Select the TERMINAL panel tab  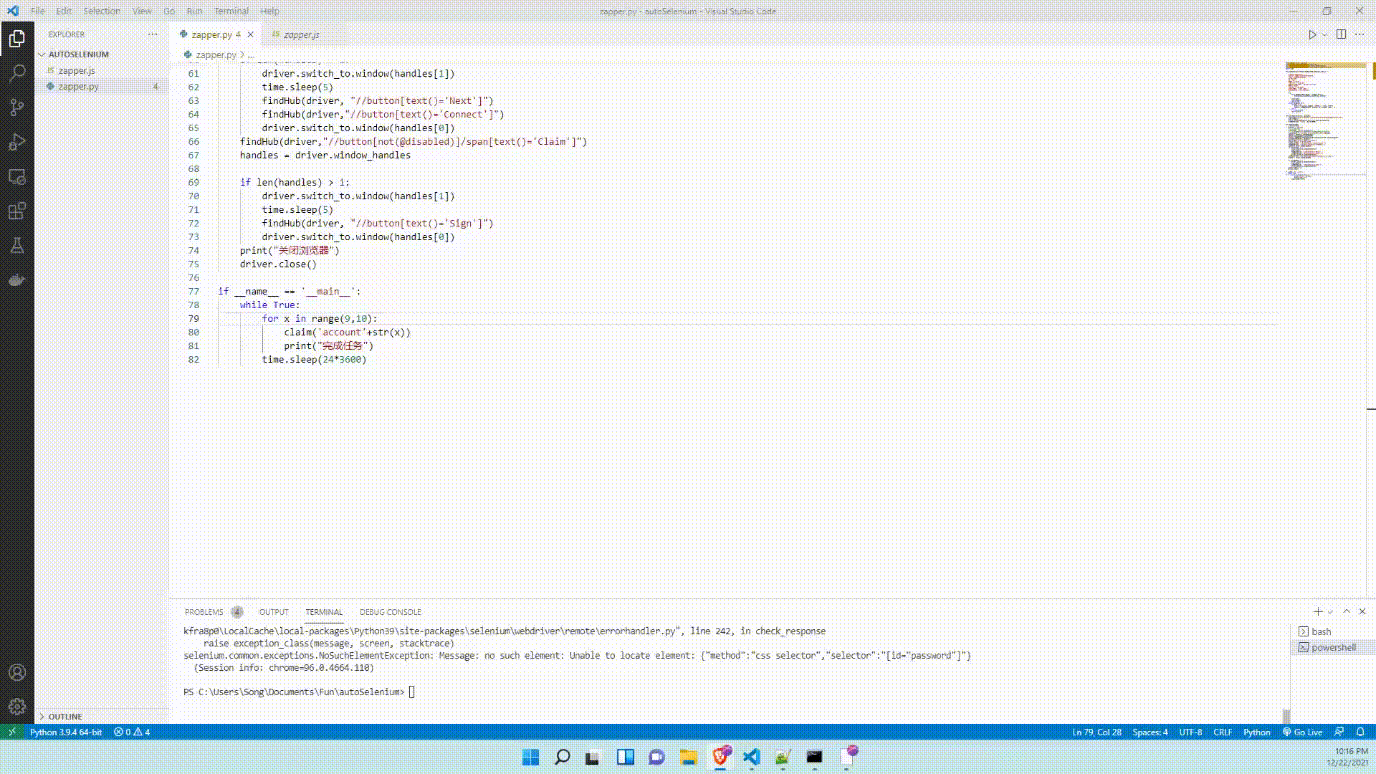tap(324, 612)
